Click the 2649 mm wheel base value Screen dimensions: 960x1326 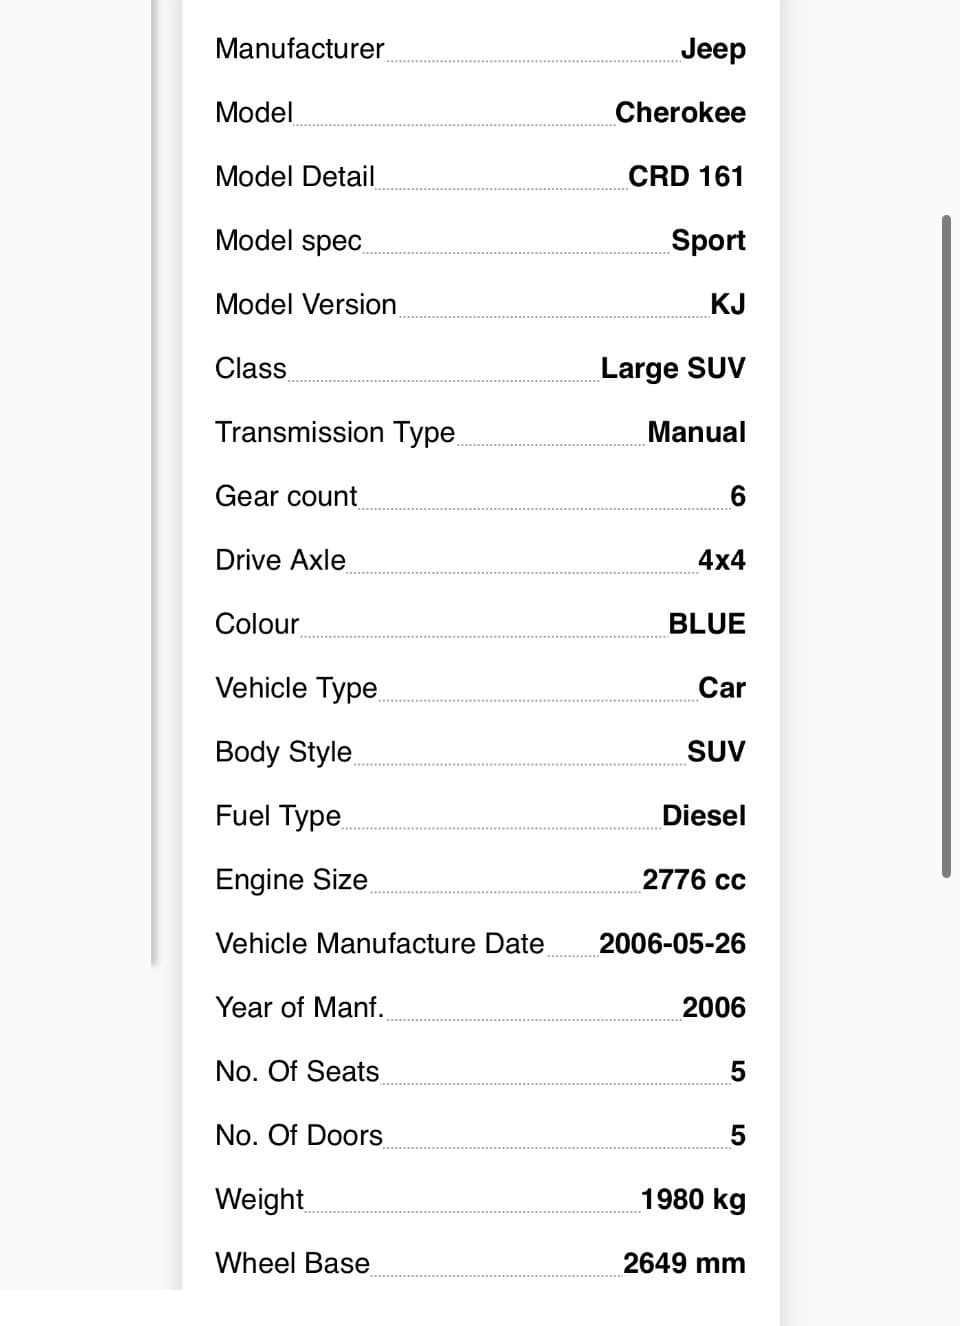point(684,1263)
